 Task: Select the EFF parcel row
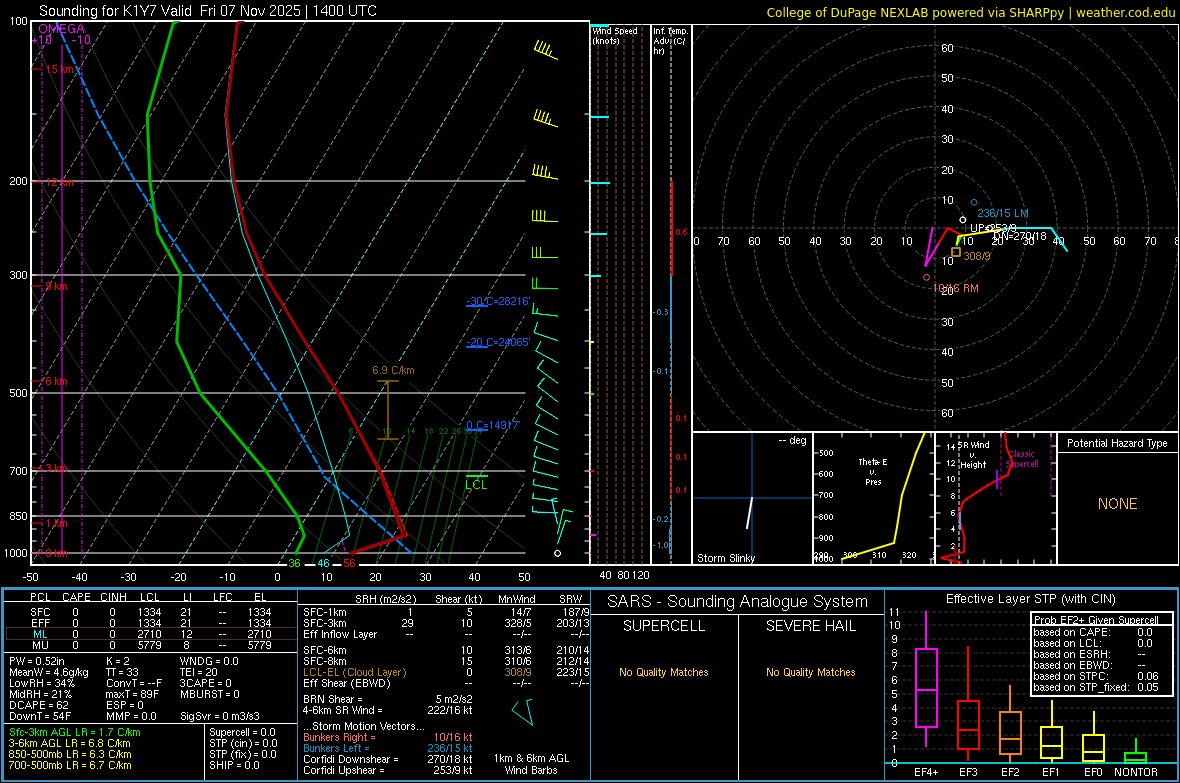pyautogui.click(x=151, y=623)
